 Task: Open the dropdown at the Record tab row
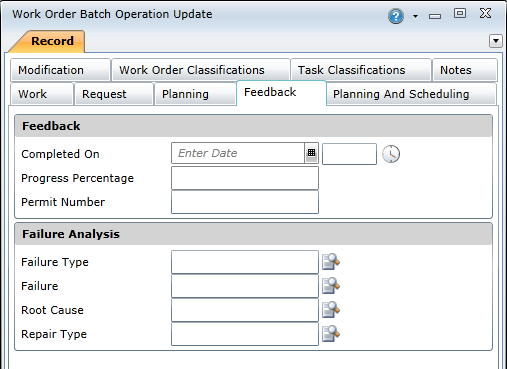click(496, 41)
